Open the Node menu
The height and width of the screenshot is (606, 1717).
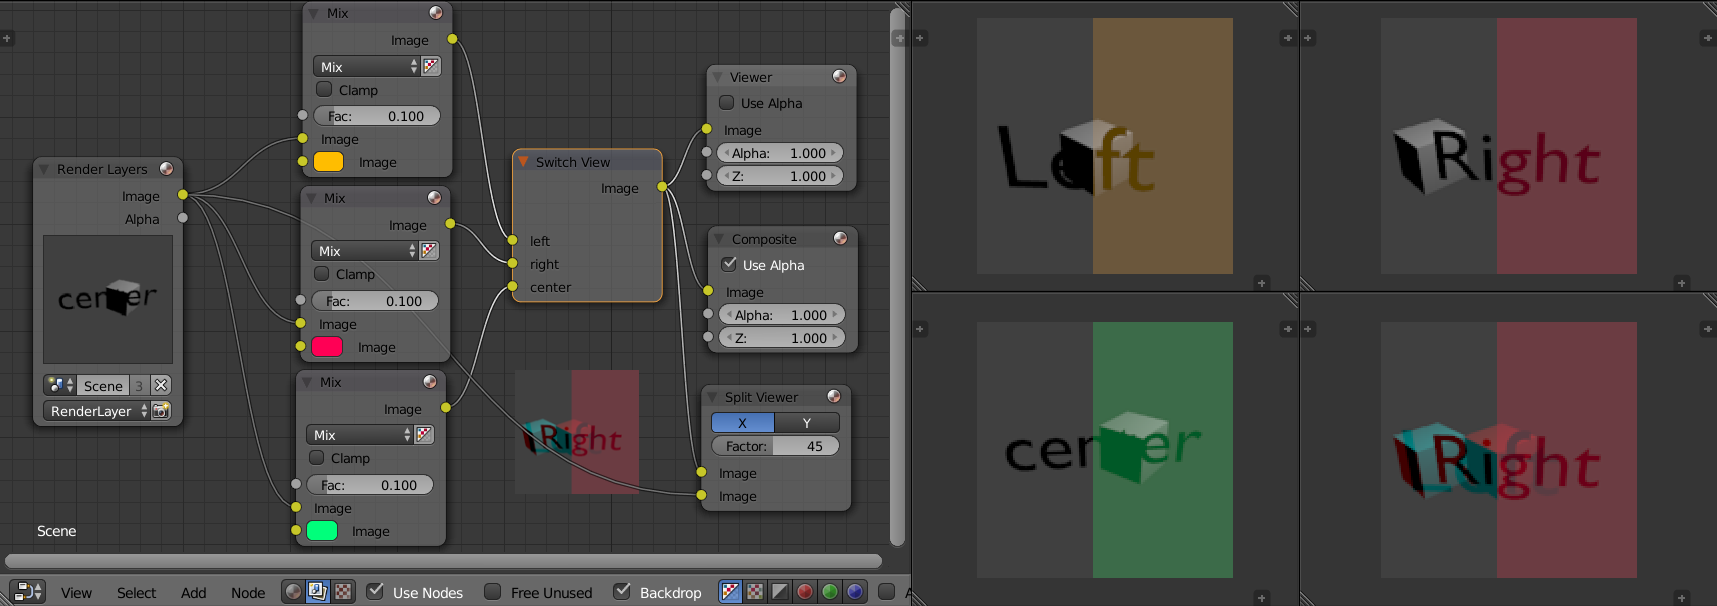pos(248,593)
